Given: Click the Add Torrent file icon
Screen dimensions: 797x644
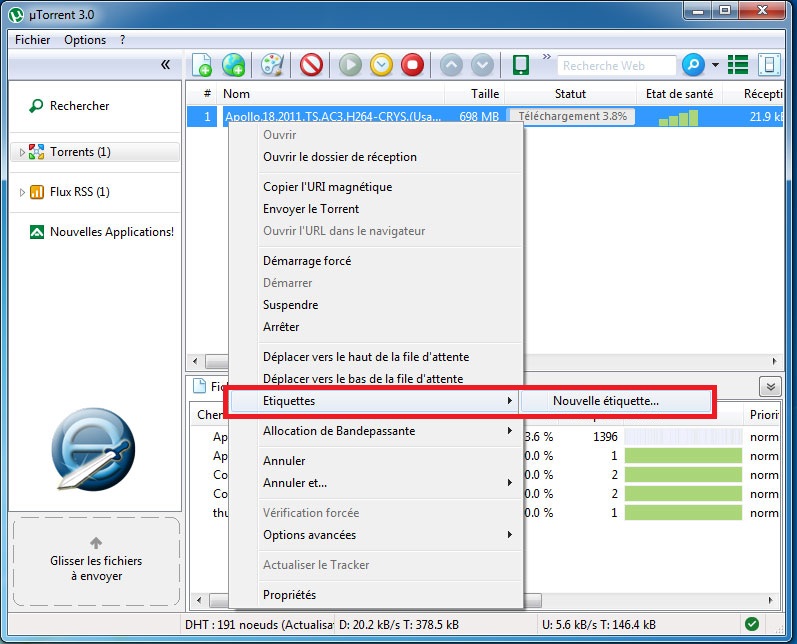Looking at the screenshot, I should pos(202,65).
